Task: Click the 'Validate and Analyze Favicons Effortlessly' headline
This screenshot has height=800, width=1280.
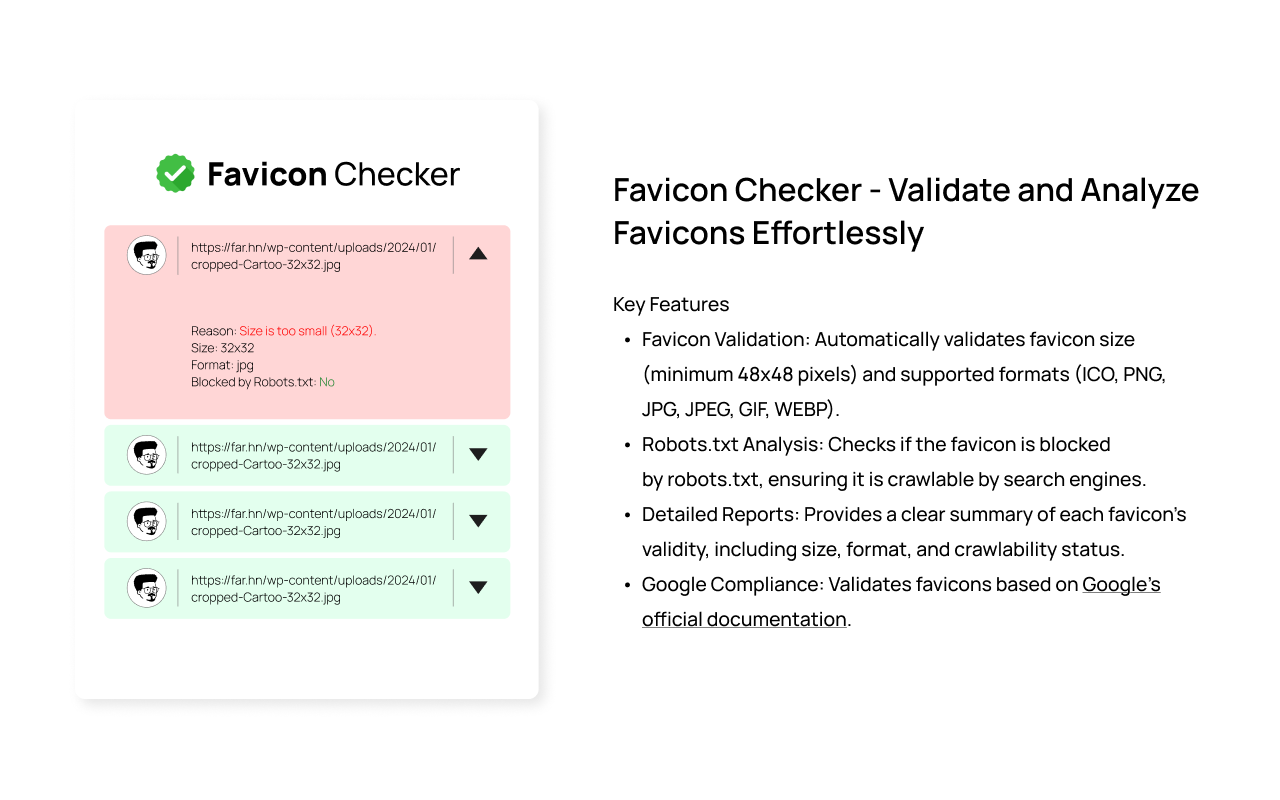Action: click(906, 211)
